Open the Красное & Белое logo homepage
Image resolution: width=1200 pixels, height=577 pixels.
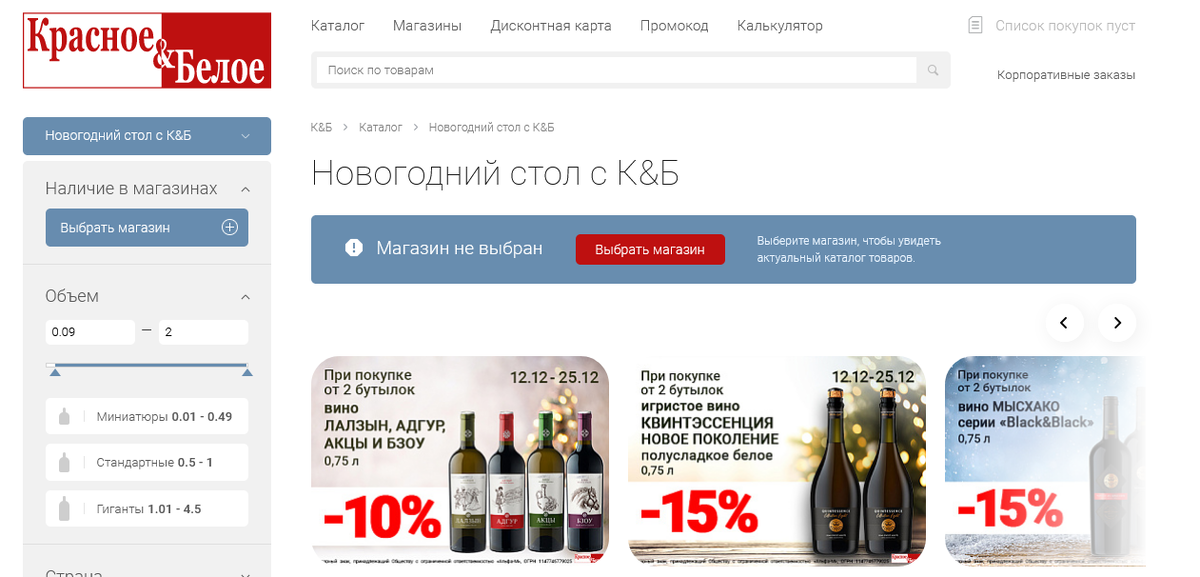147,50
